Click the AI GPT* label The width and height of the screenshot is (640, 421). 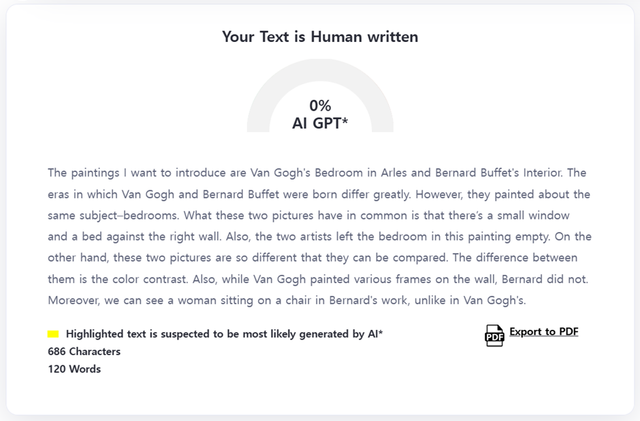[320, 123]
